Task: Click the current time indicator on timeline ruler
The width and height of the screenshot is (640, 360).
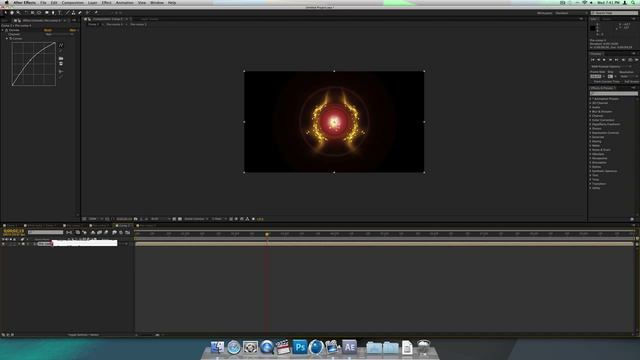Action: coord(267,234)
